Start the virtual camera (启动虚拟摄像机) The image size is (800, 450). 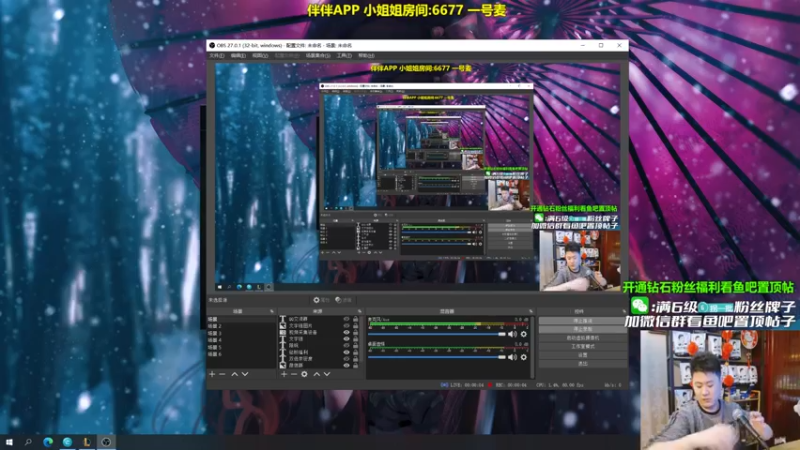tap(583, 338)
